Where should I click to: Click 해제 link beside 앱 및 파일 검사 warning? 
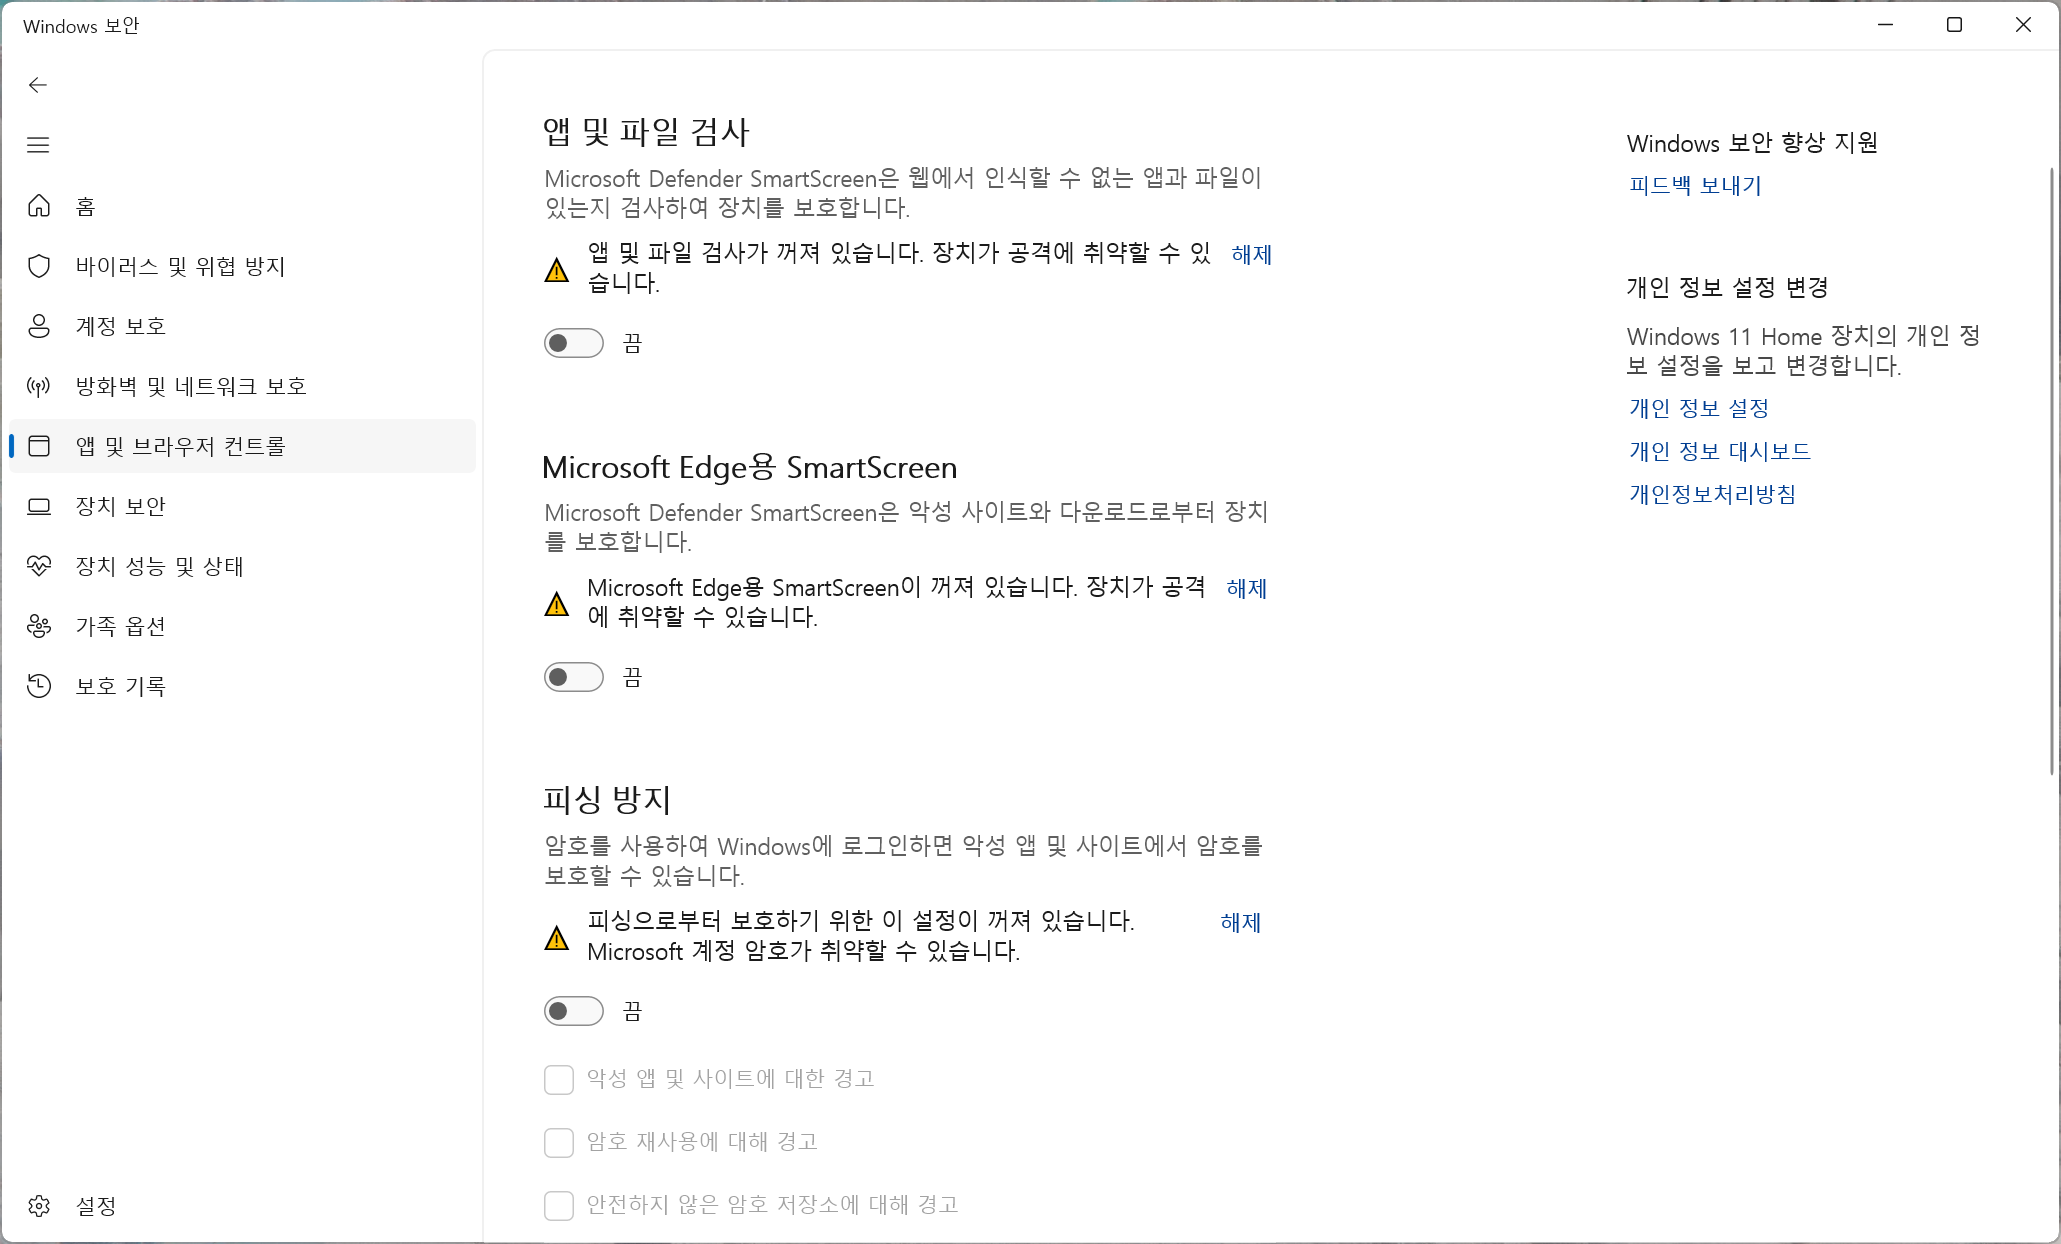tap(1251, 255)
